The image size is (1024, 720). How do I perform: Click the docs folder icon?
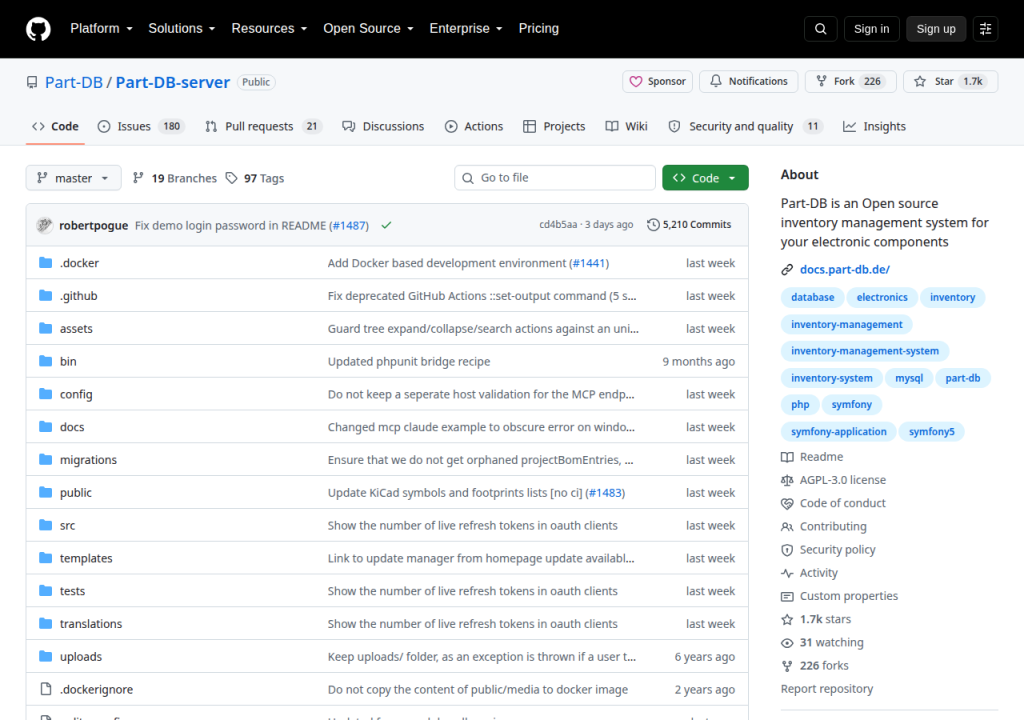tap(45, 427)
